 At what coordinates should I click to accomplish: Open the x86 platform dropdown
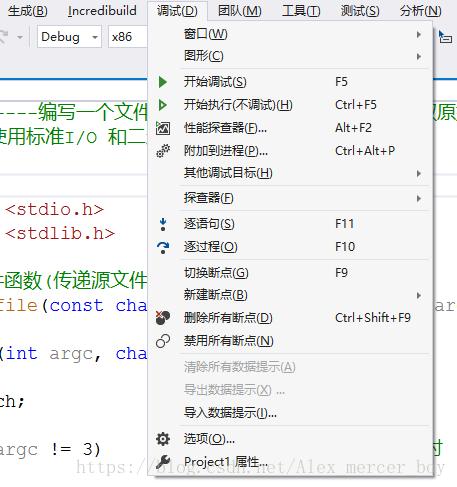128,37
